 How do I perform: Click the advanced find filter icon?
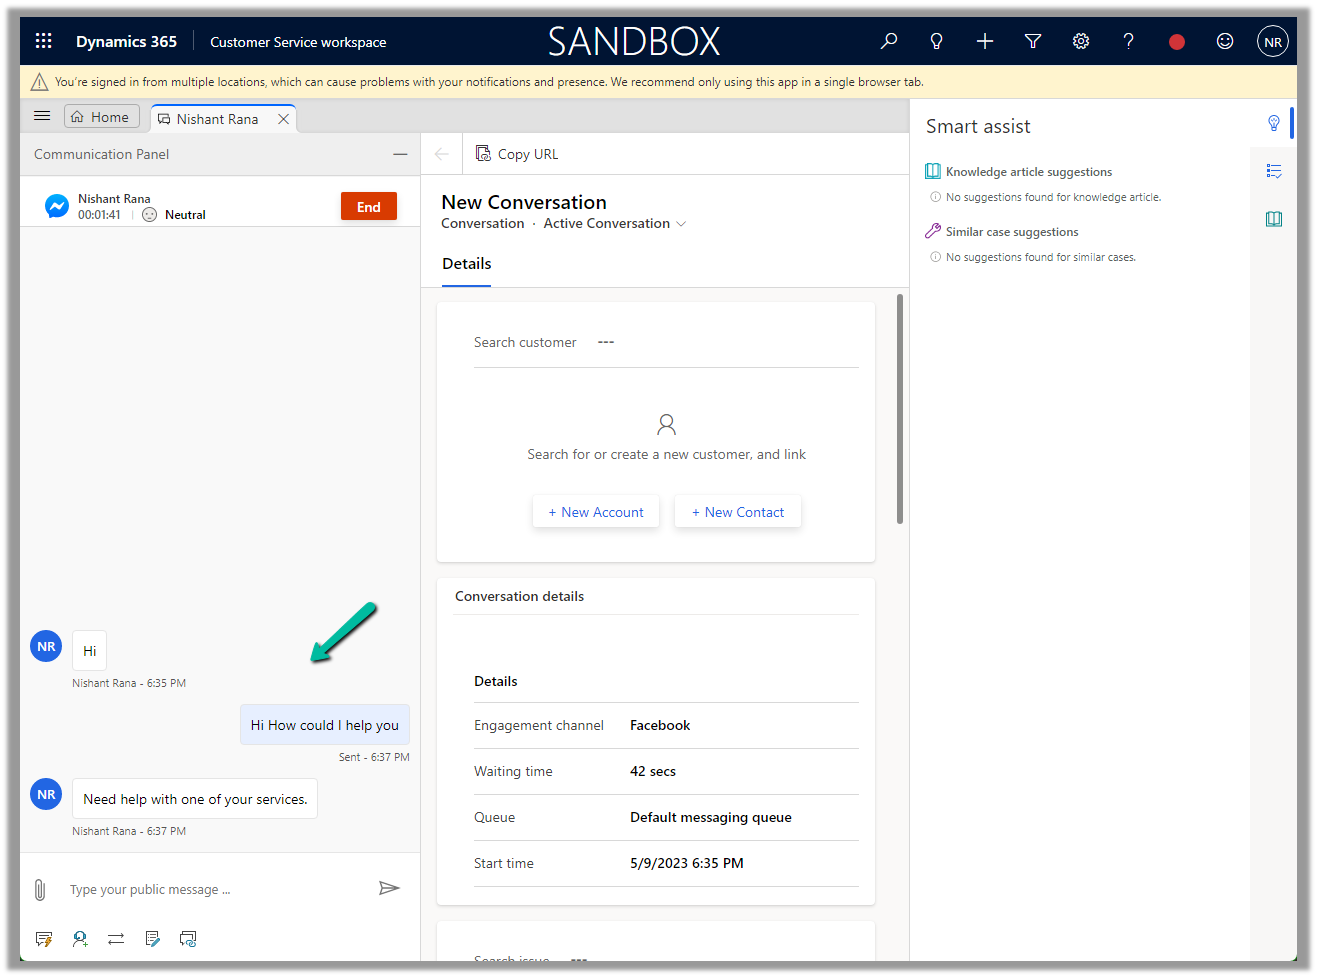1033,41
